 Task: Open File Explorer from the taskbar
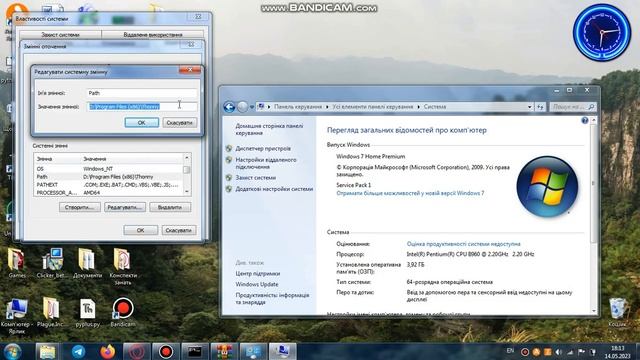[47, 351]
